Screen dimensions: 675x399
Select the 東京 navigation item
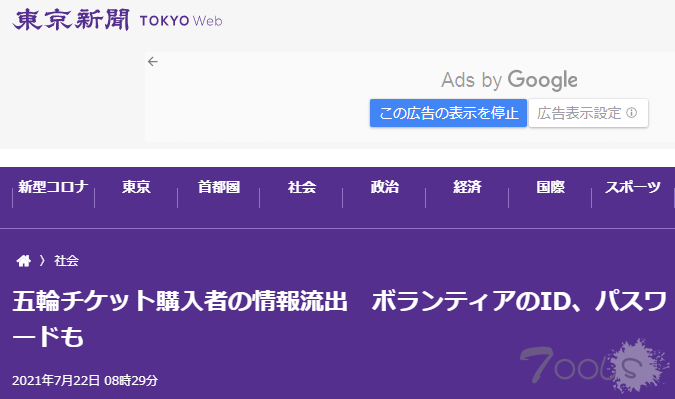[x=136, y=187]
